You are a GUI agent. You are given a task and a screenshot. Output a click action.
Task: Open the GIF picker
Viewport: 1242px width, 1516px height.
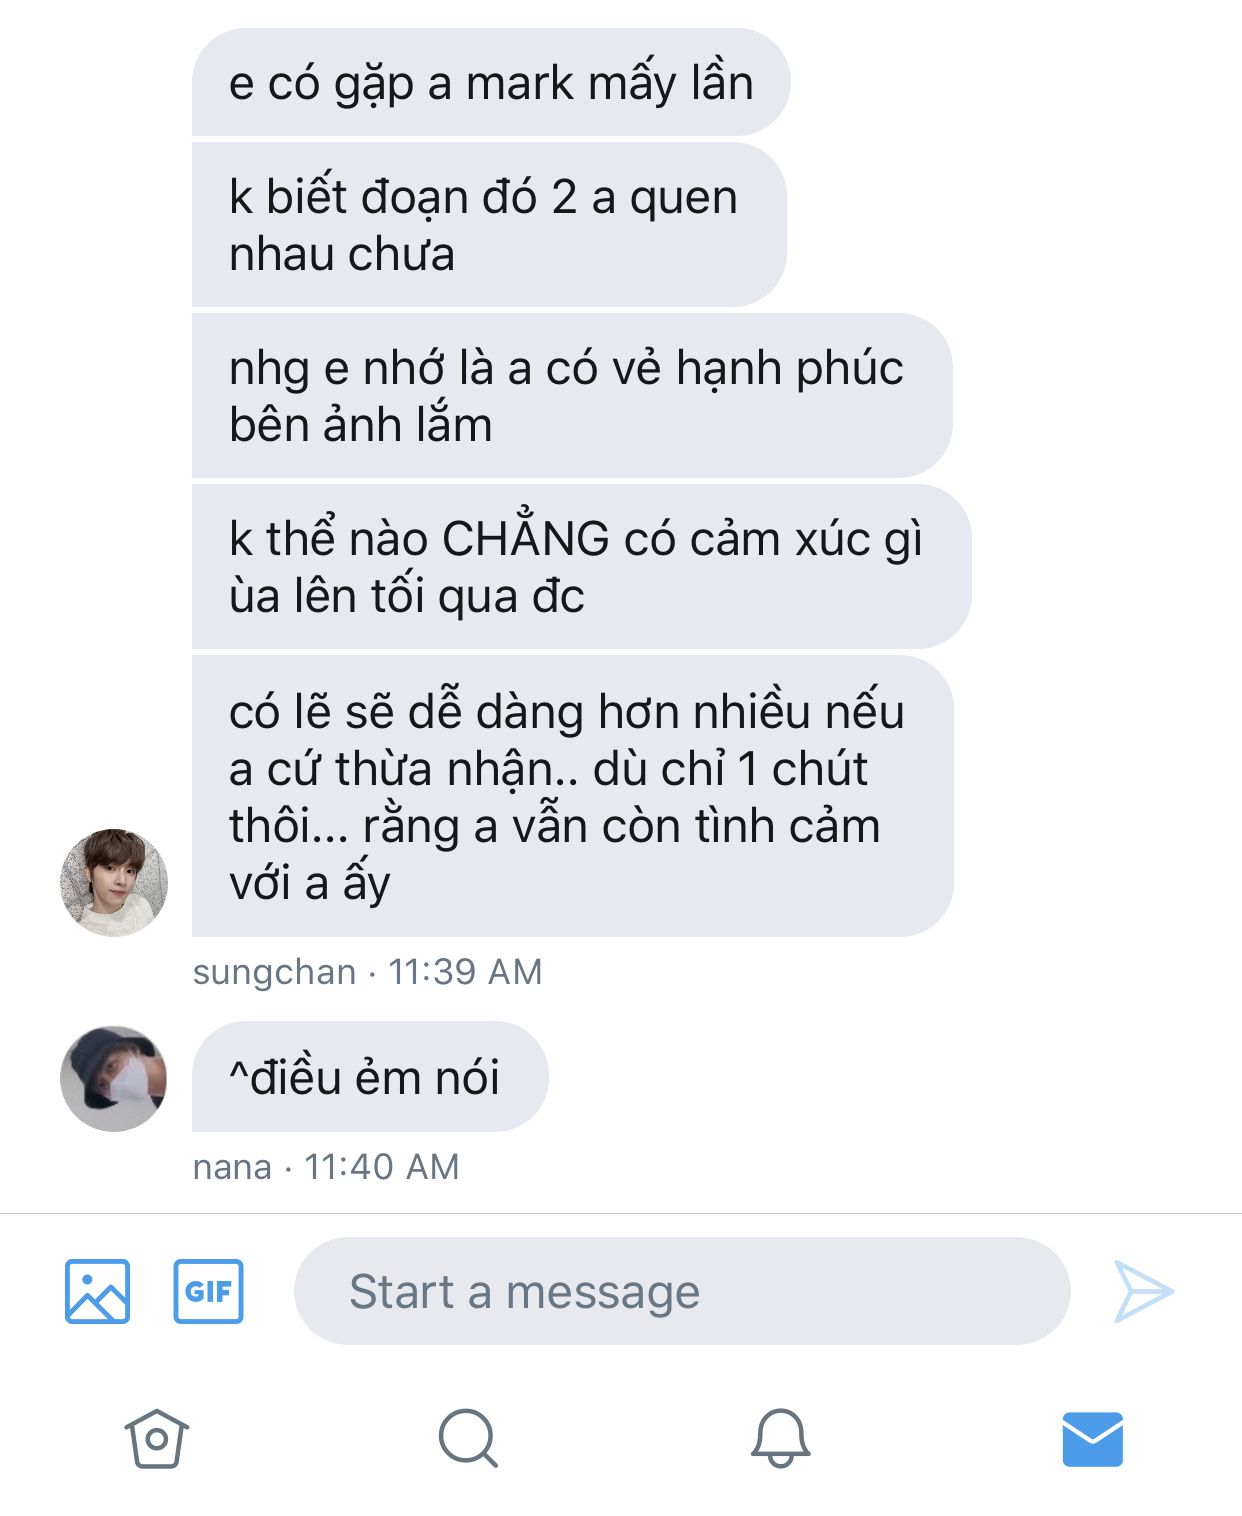[208, 1291]
